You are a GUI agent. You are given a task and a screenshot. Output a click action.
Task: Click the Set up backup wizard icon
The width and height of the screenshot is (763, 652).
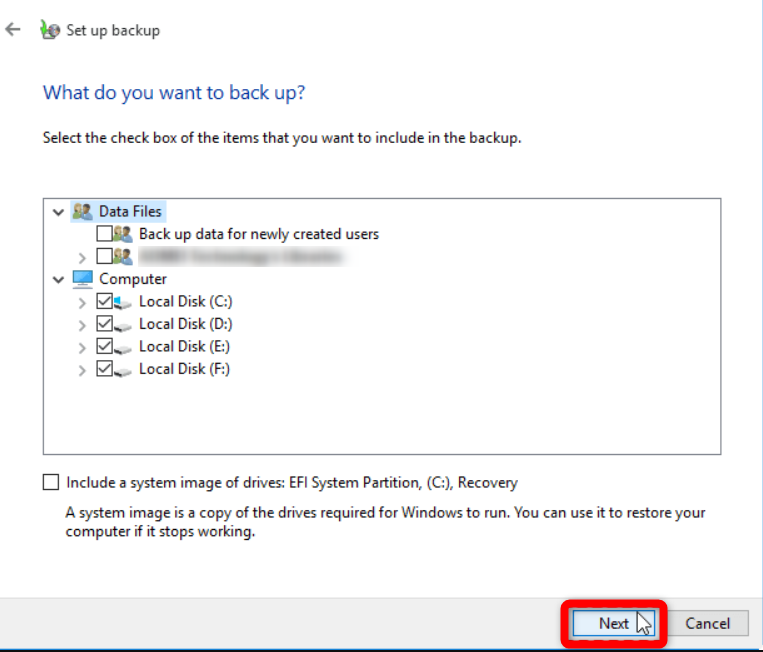pos(50,31)
